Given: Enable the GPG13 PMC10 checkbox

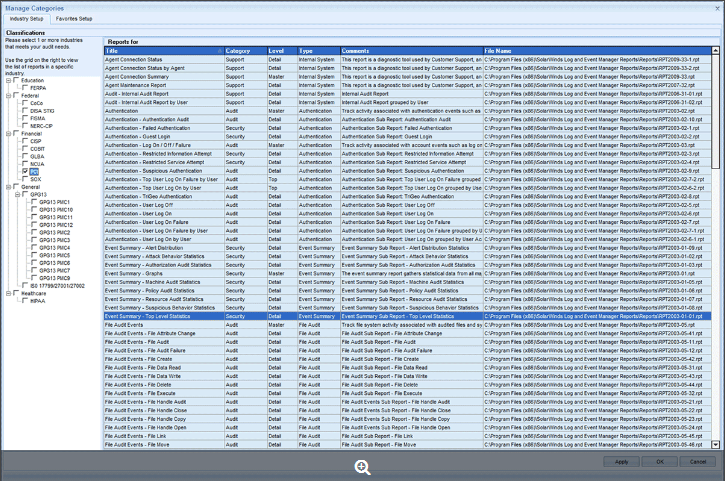Looking at the screenshot, I should pyautogui.click(x=34, y=210).
